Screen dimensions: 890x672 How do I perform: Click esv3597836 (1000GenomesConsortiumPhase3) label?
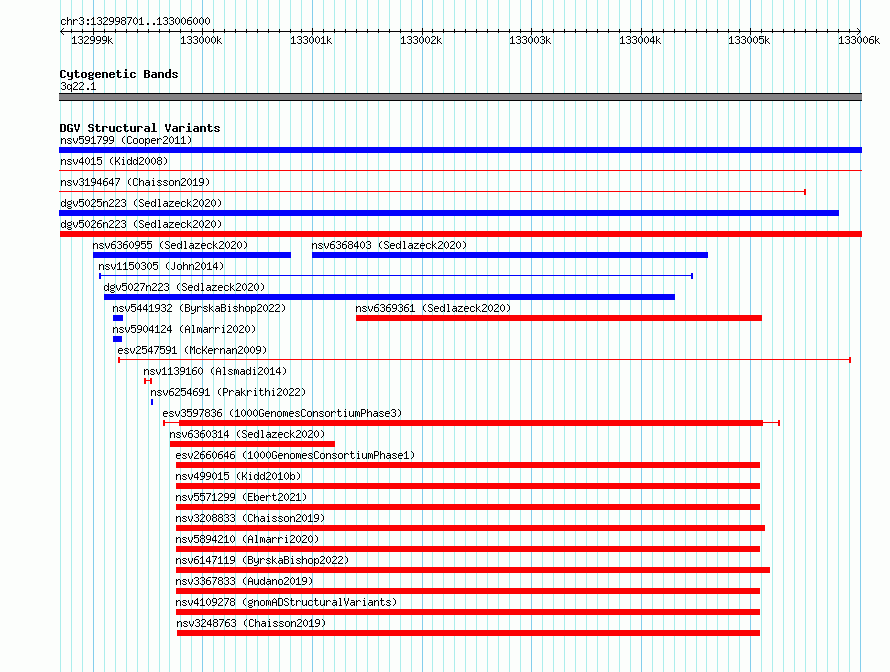[x=282, y=413]
